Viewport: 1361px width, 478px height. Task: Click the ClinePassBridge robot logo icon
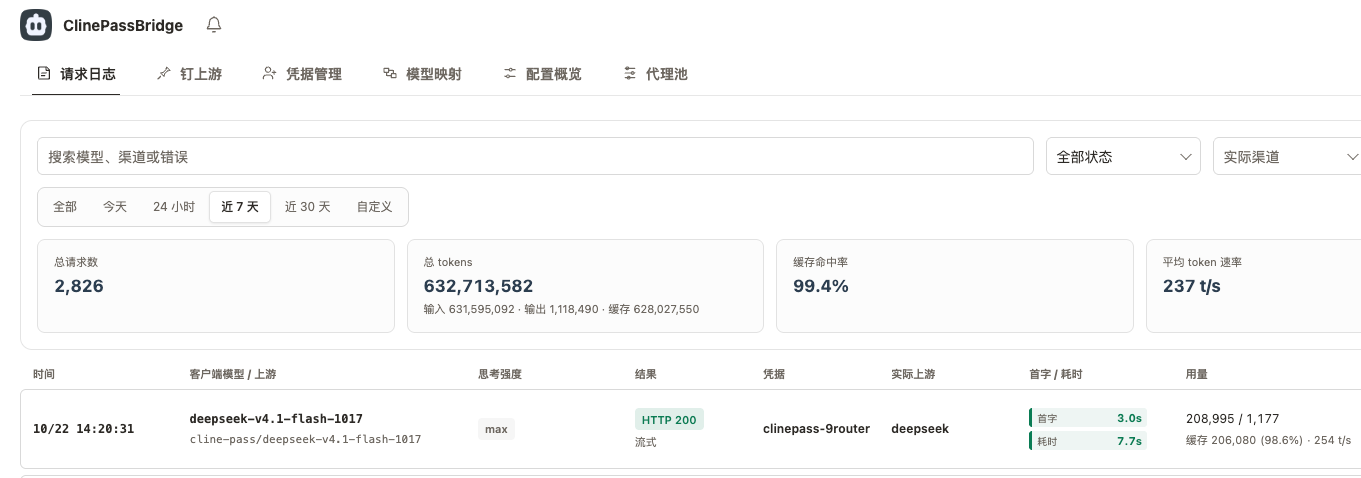pos(36,25)
